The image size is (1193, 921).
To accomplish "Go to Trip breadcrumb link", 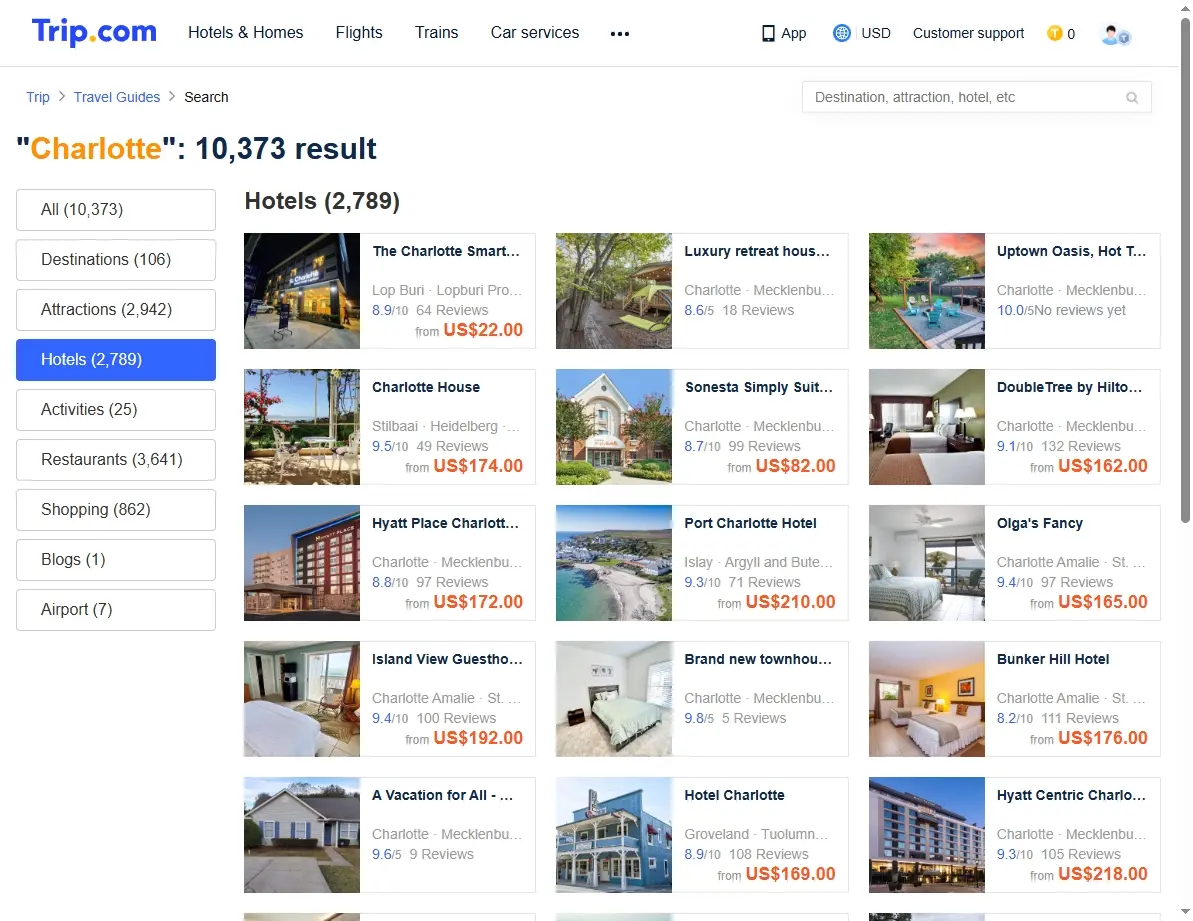I will [x=38, y=97].
